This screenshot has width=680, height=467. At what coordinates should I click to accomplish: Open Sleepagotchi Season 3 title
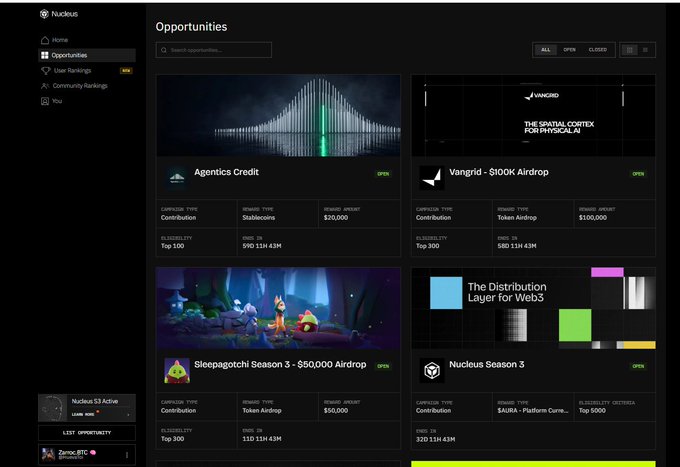(280, 365)
